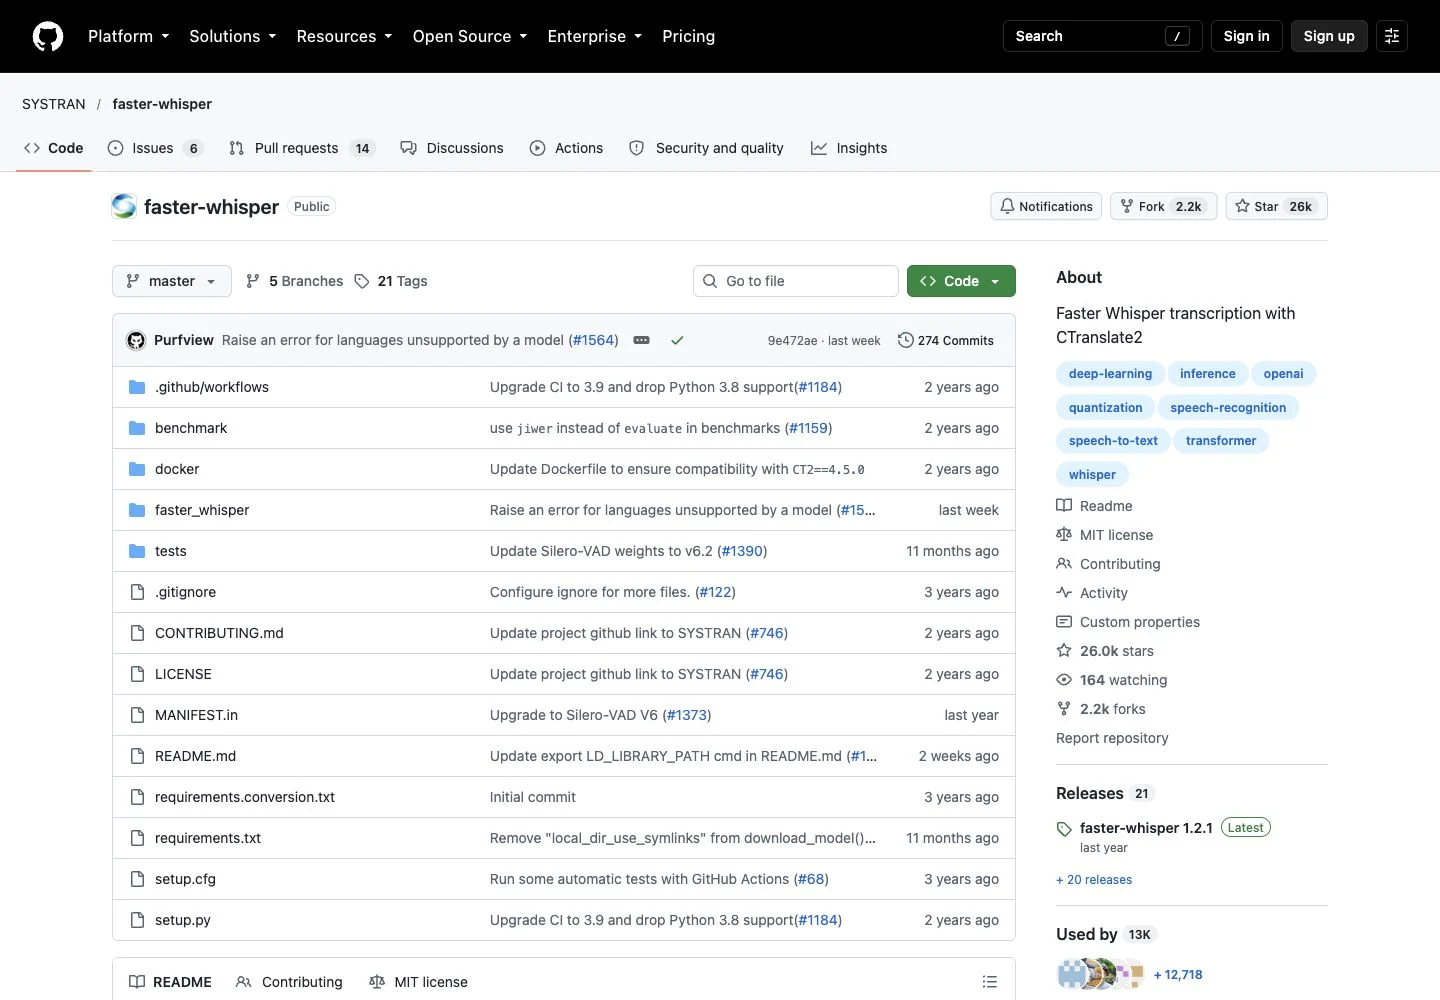Click the Sign up button
This screenshot has height=1000, width=1440.
coord(1329,36)
